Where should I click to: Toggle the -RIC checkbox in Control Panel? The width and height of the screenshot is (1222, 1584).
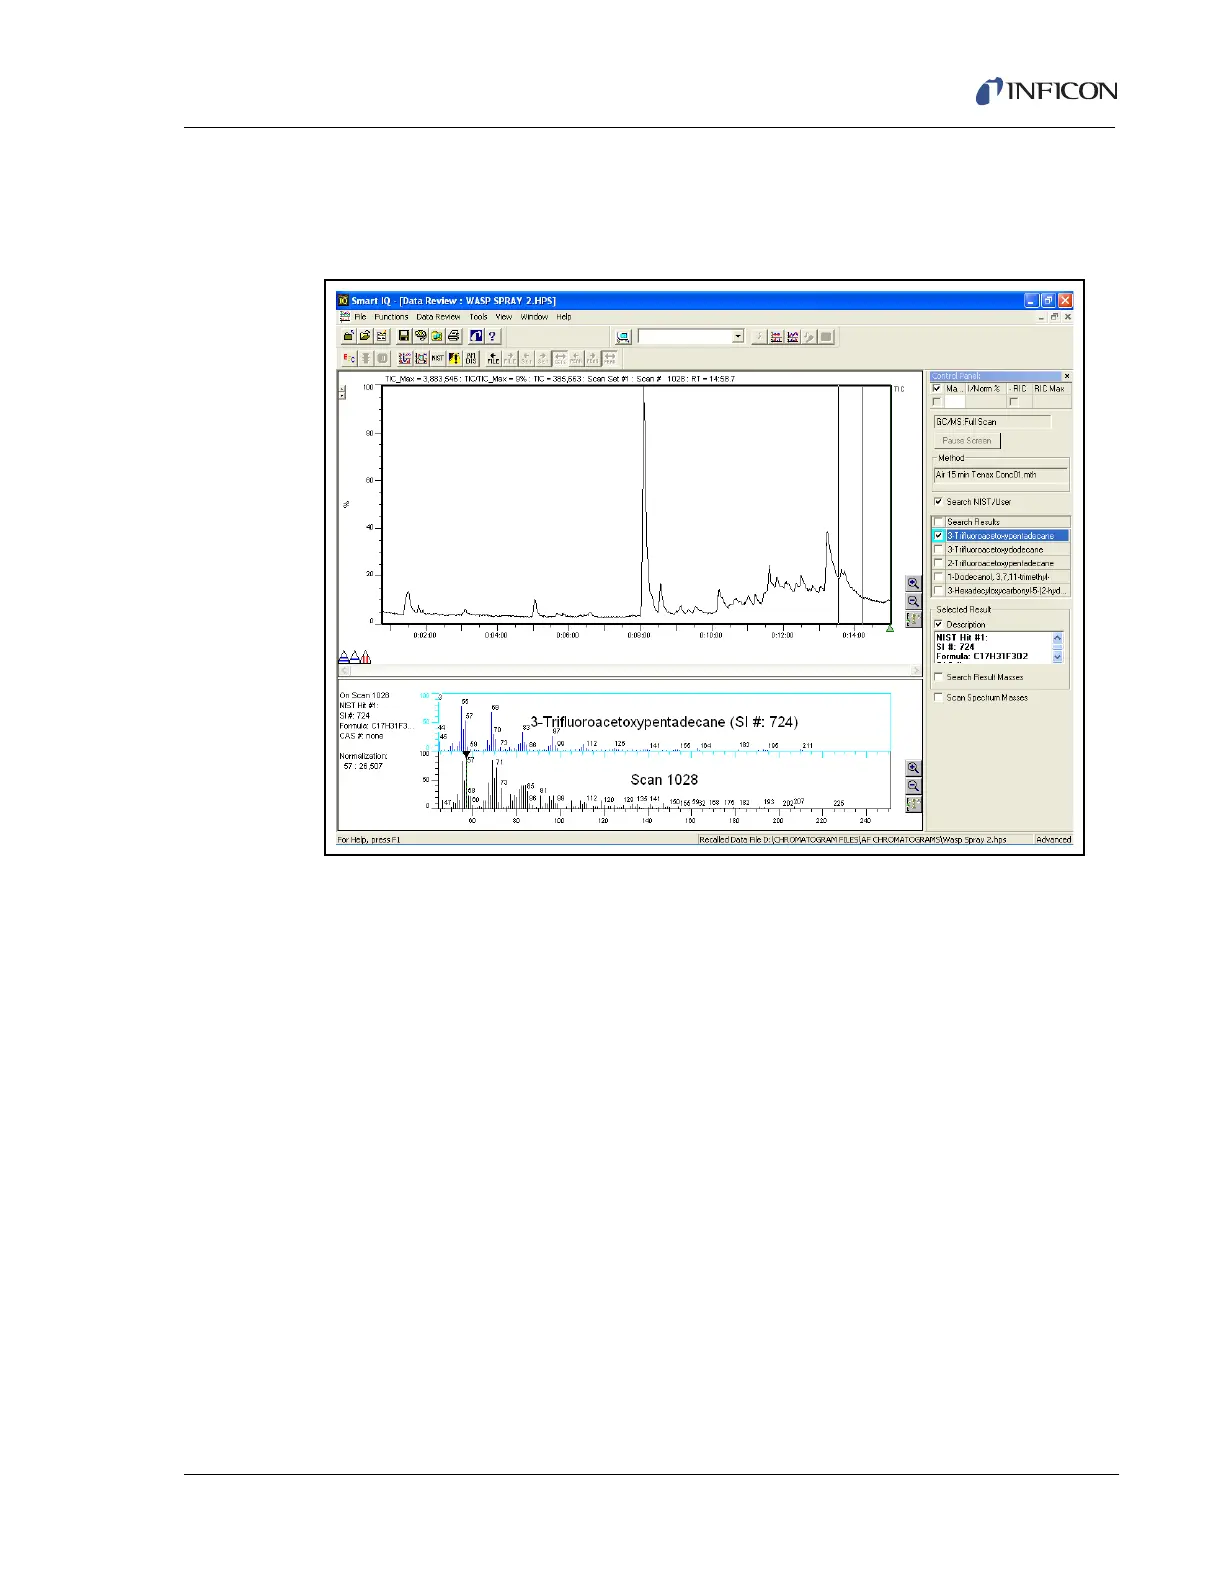point(1014,402)
